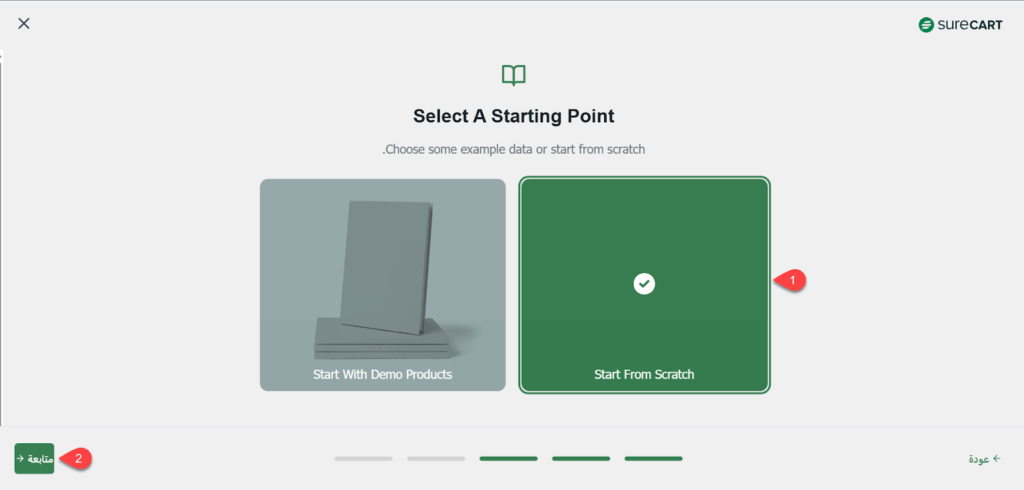Click the red annotation marker numbered 2

point(79,458)
